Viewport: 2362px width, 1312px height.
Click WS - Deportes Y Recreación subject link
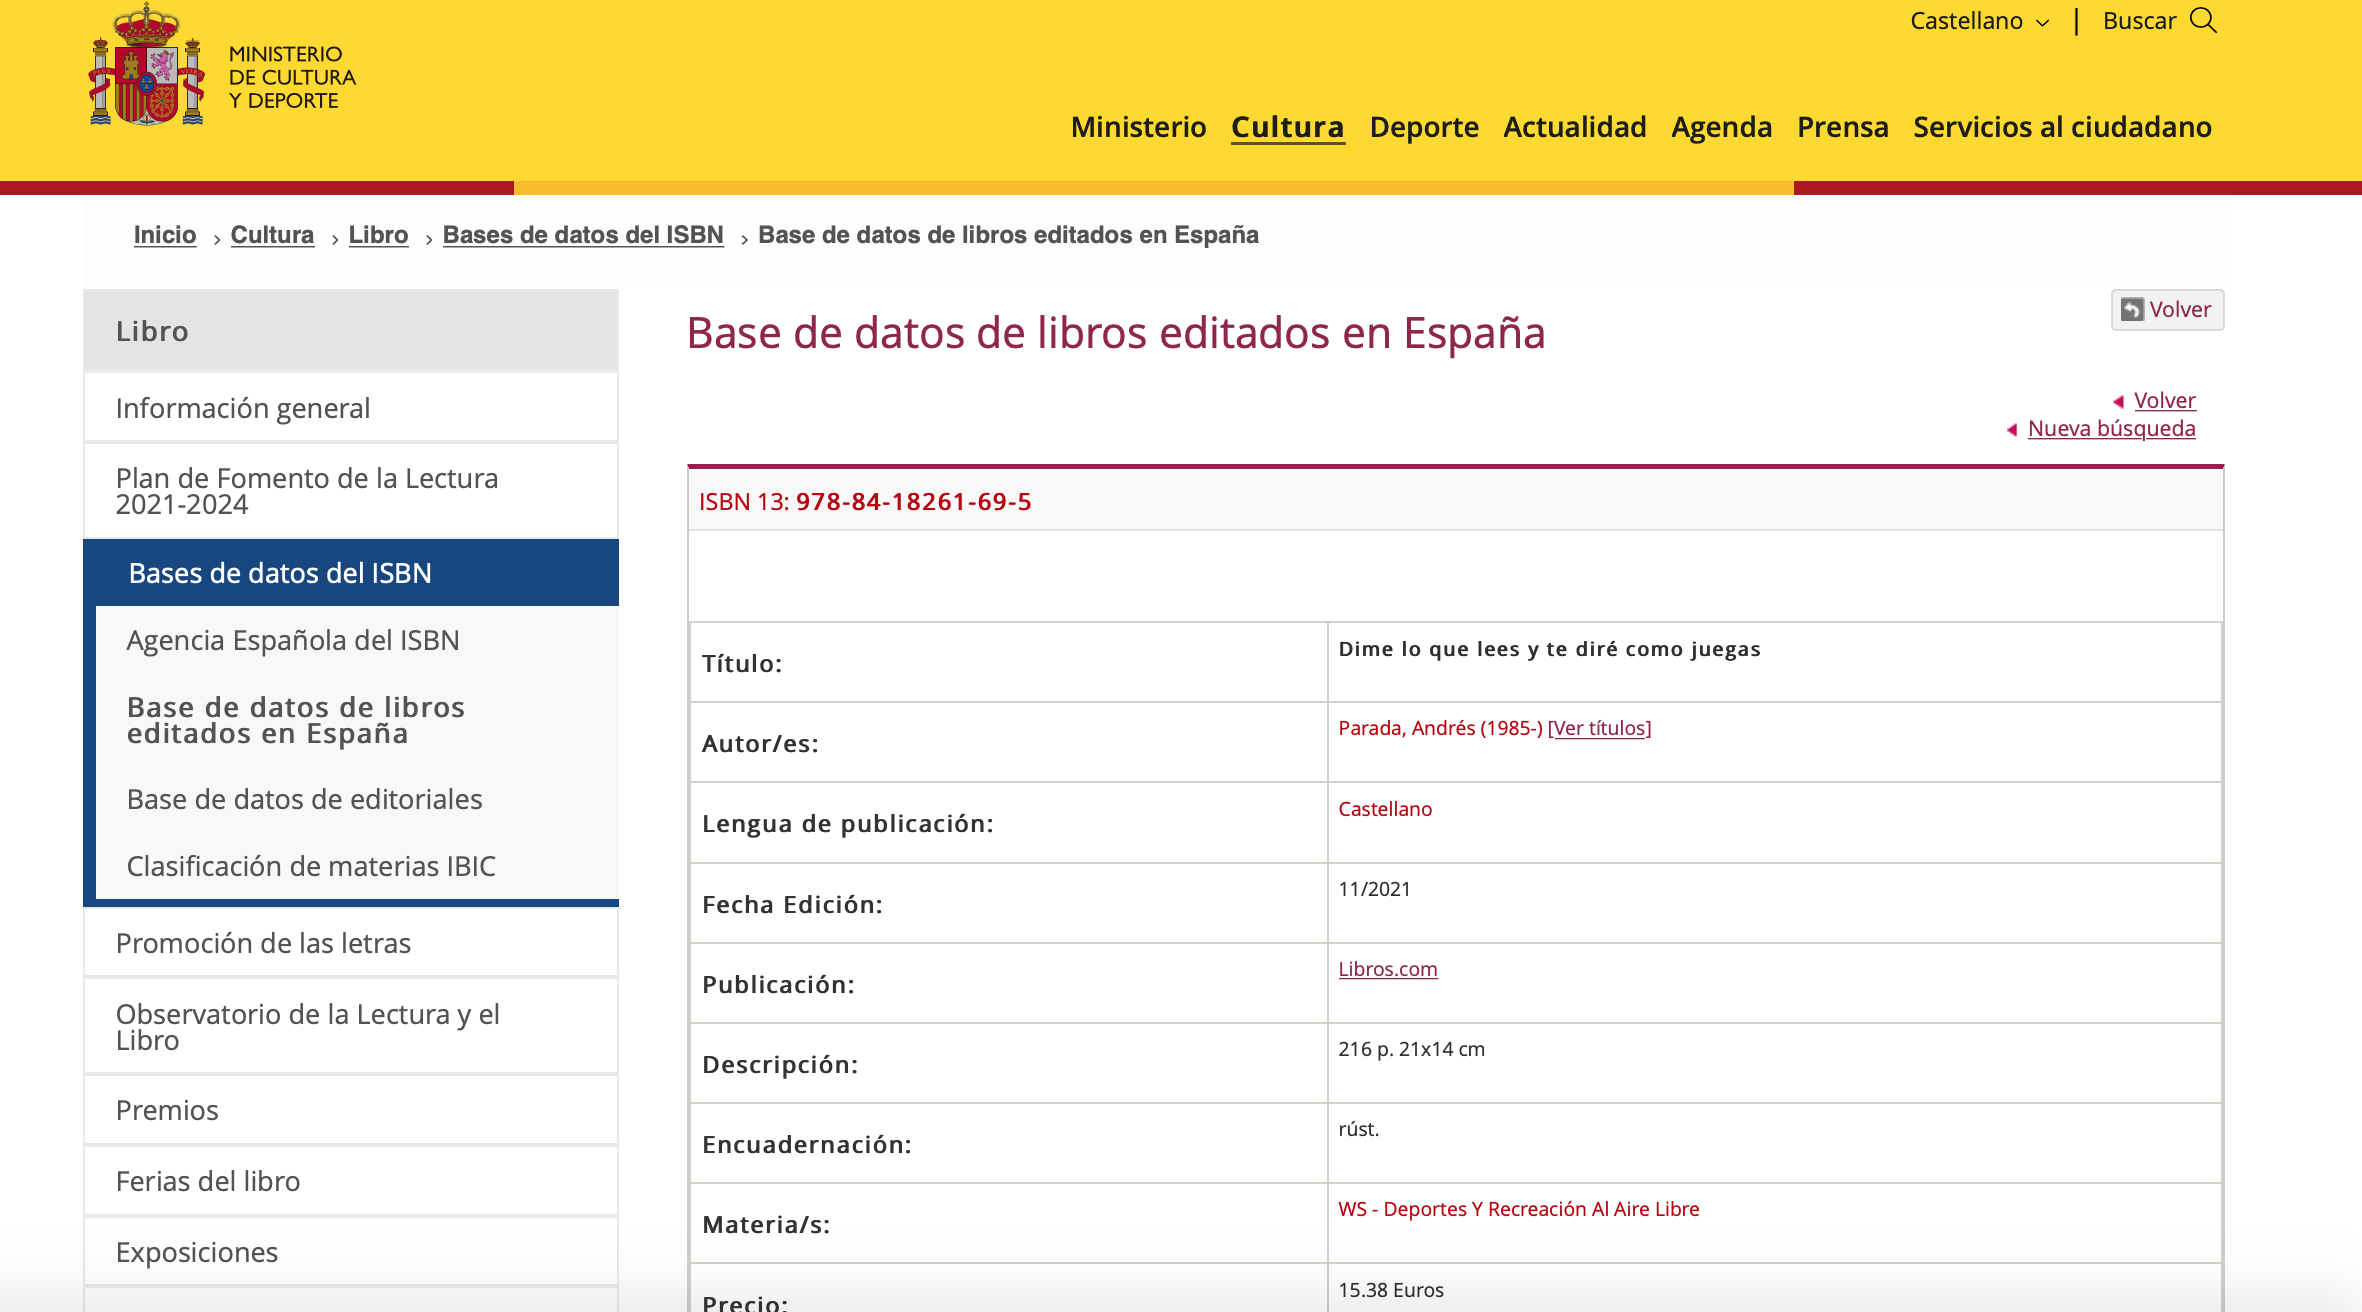pos(1518,1209)
